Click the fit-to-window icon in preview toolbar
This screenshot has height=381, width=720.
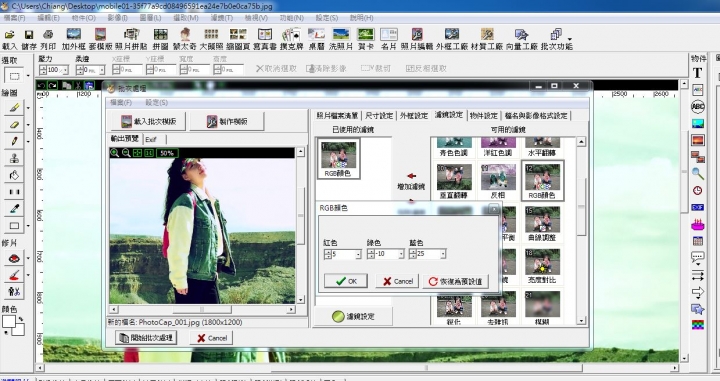tap(137, 153)
